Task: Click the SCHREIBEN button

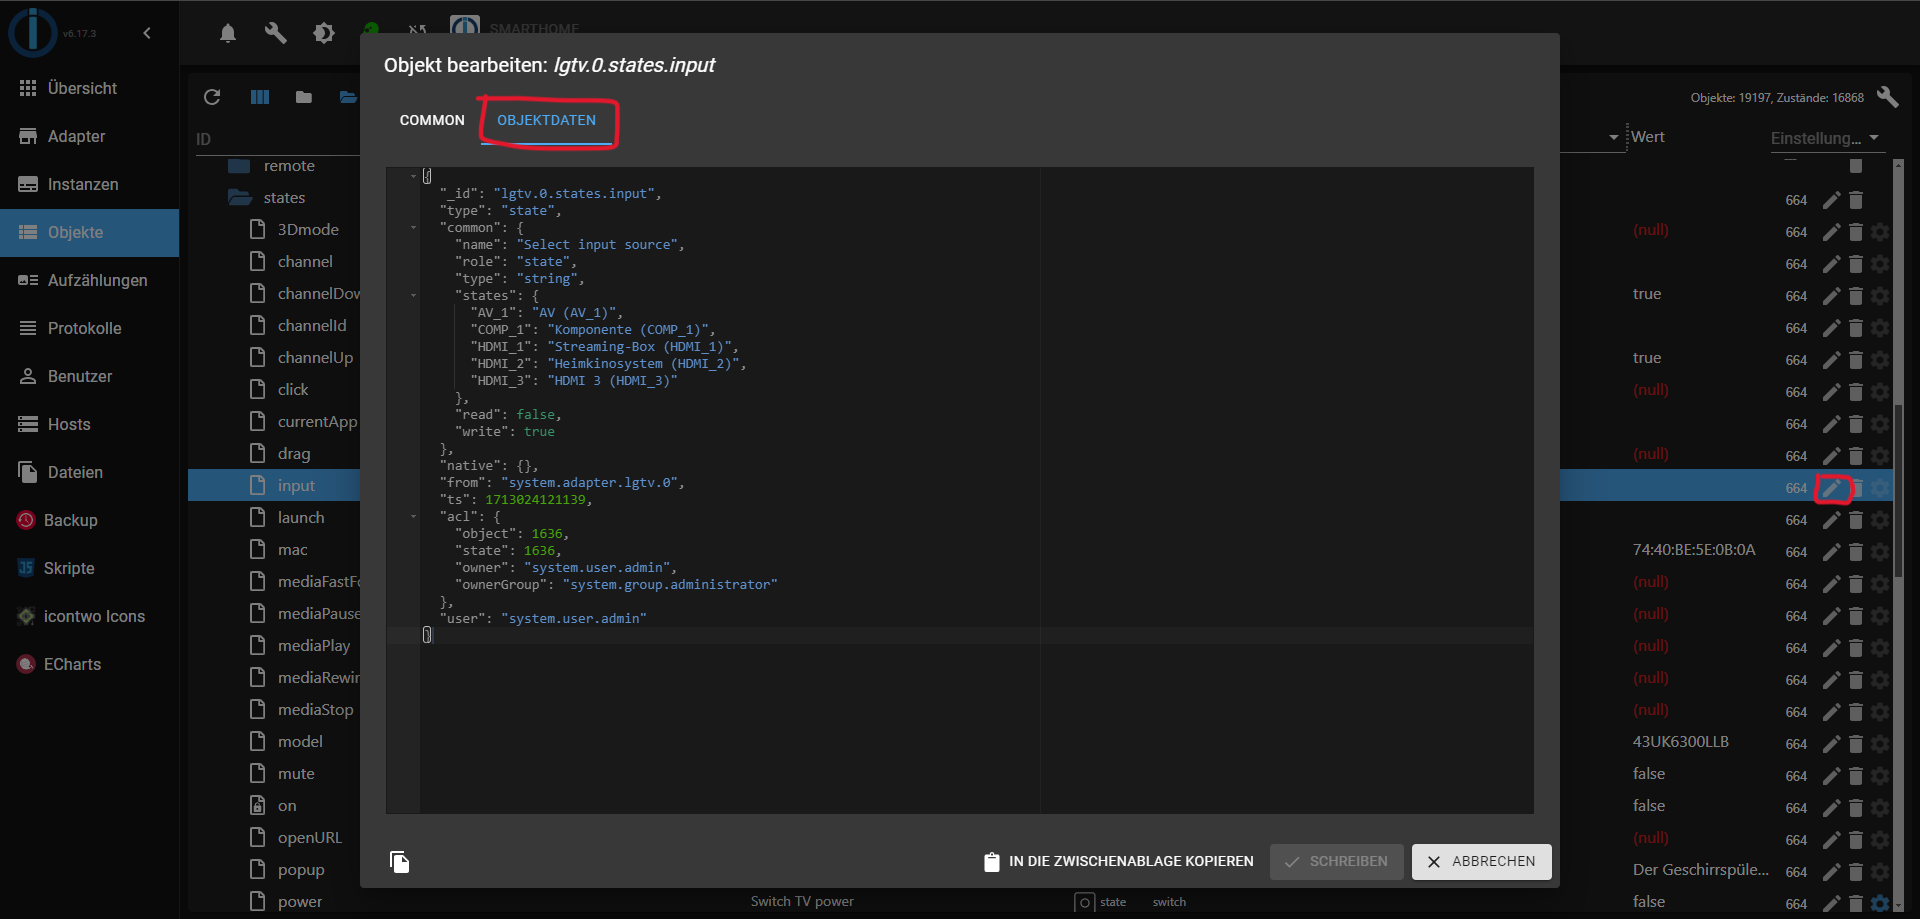Action: [x=1336, y=862]
